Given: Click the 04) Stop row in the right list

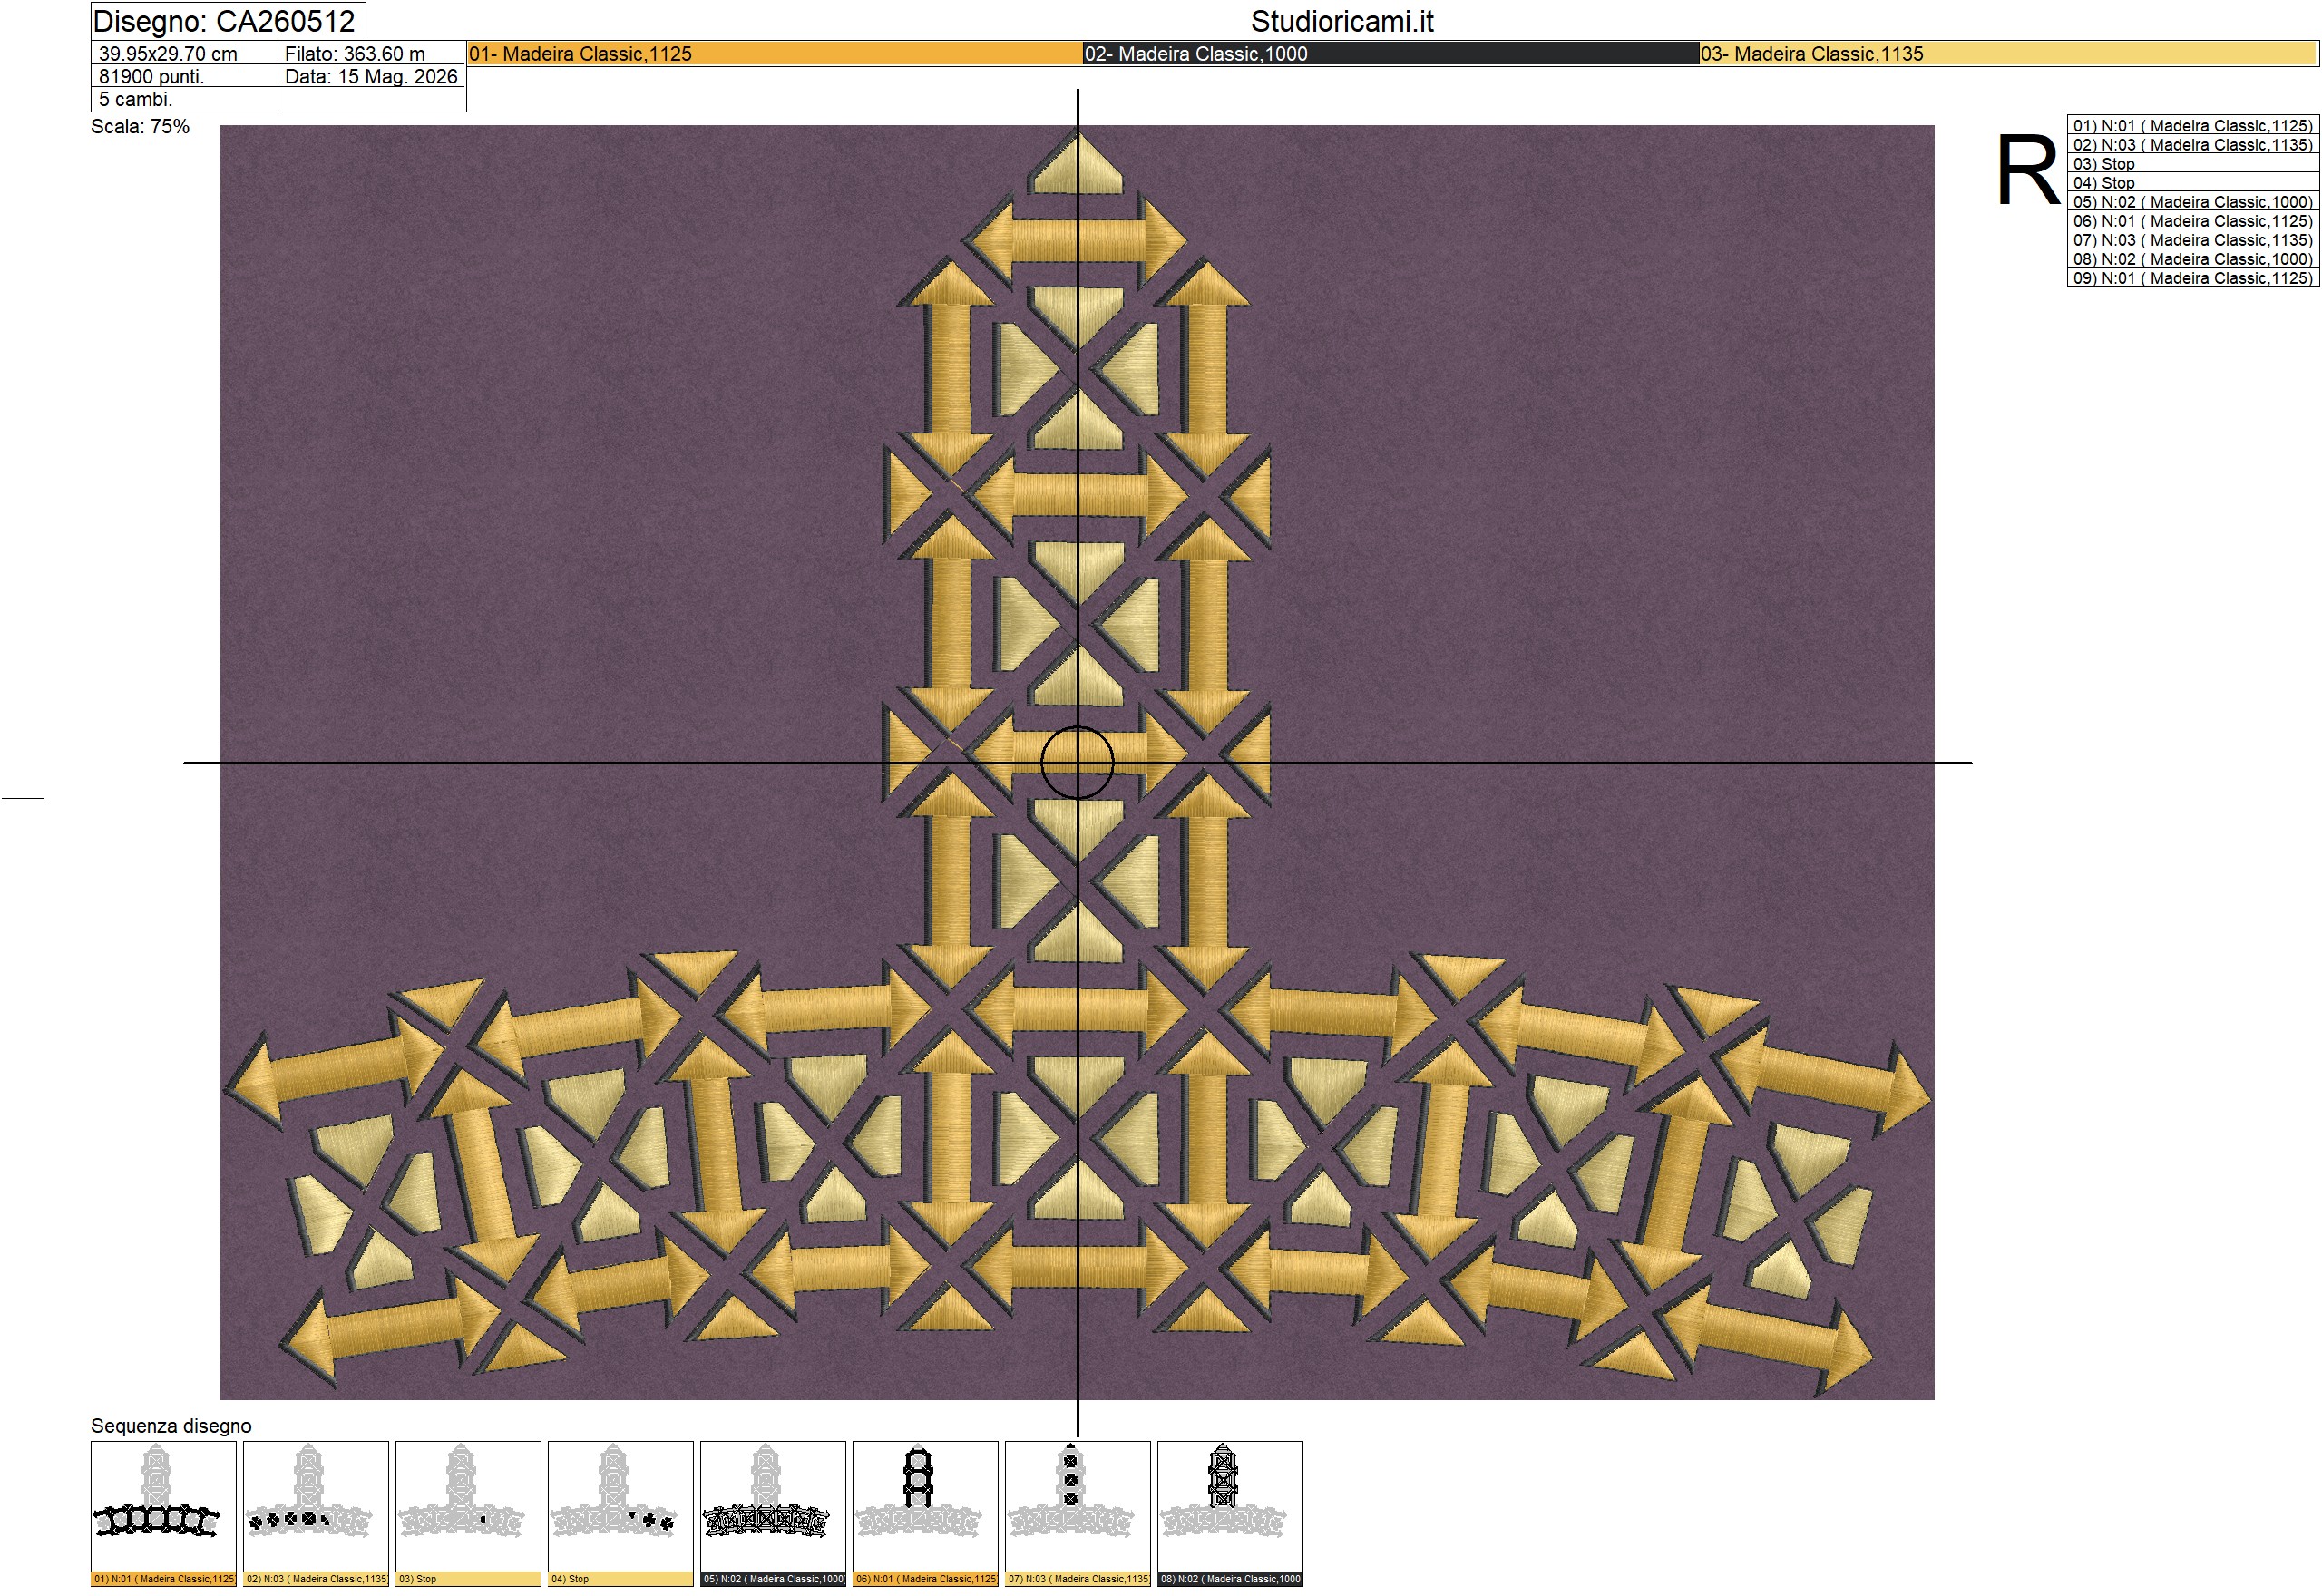Looking at the screenshot, I should (x=2193, y=182).
